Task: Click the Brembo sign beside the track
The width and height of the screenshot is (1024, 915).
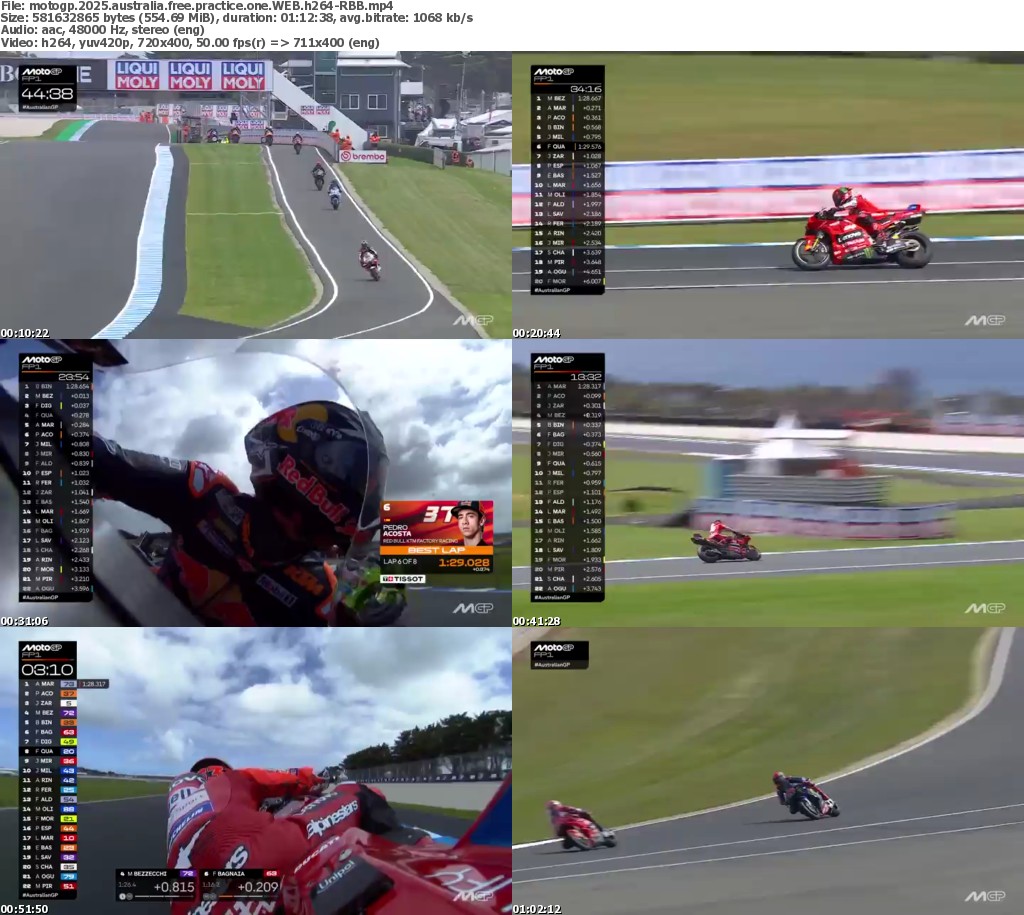Action: pyautogui.click(x=362, y=156)
